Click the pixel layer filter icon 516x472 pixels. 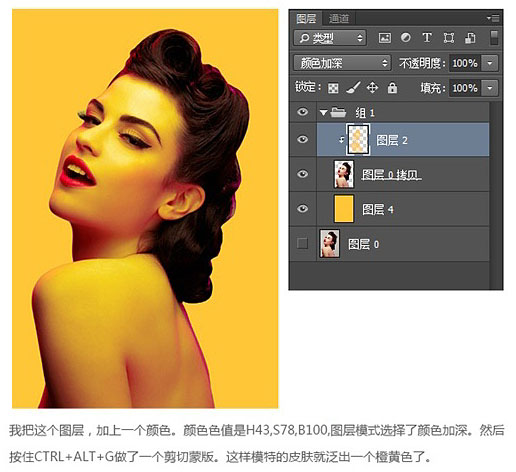(384, 38)
